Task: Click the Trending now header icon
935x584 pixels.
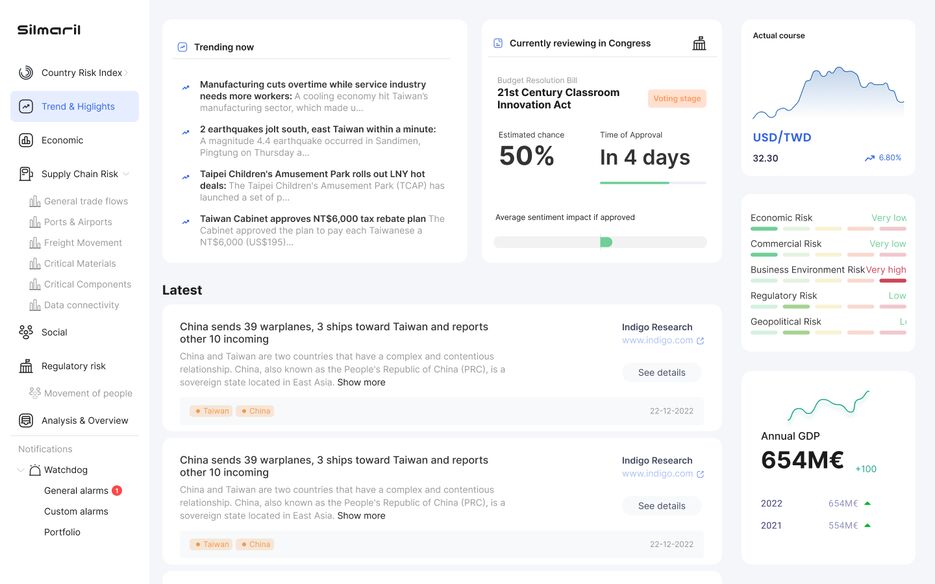Action: click(x=182, y=47)
